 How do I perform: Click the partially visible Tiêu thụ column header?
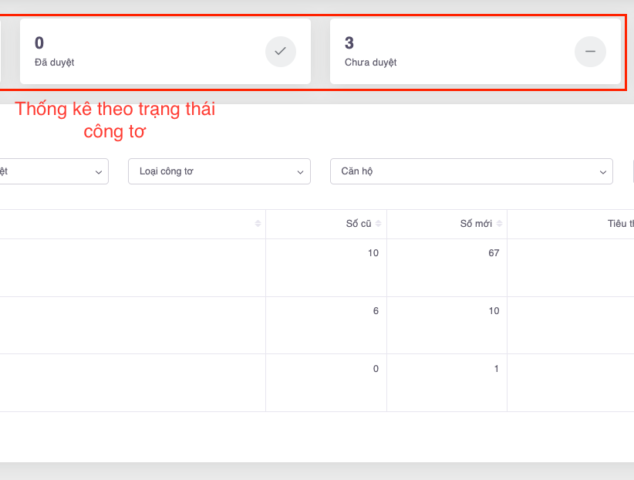[x=618, y=224]
